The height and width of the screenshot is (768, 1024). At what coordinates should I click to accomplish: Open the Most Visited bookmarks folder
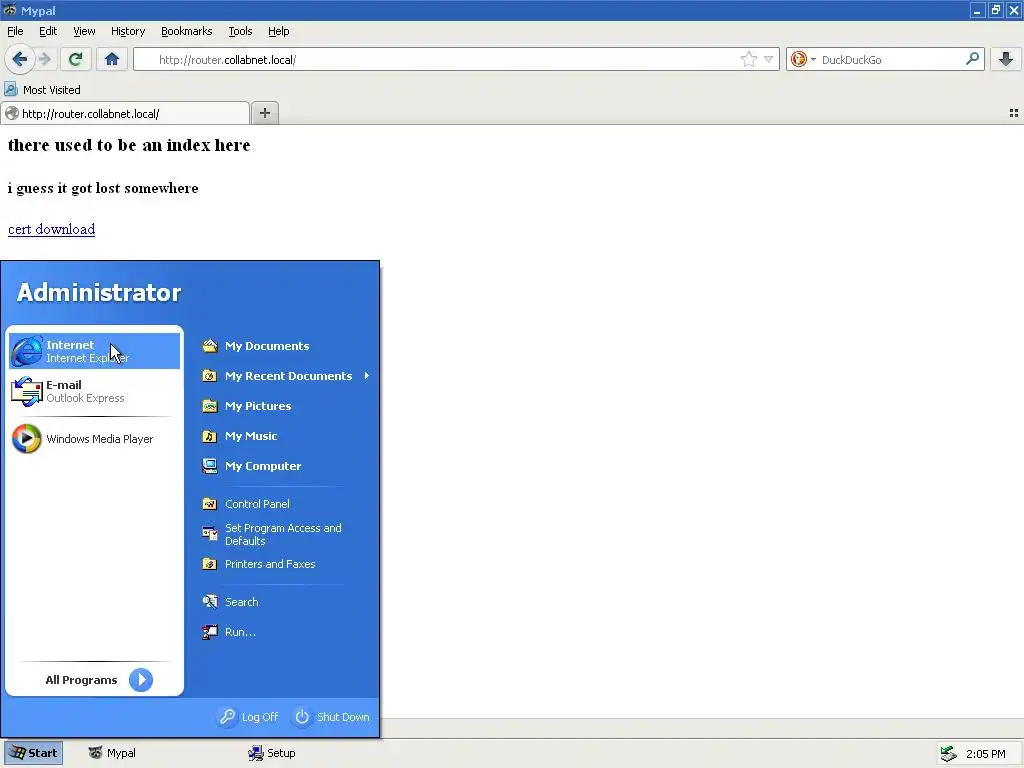pyautogui.click(x=42, y=89)
